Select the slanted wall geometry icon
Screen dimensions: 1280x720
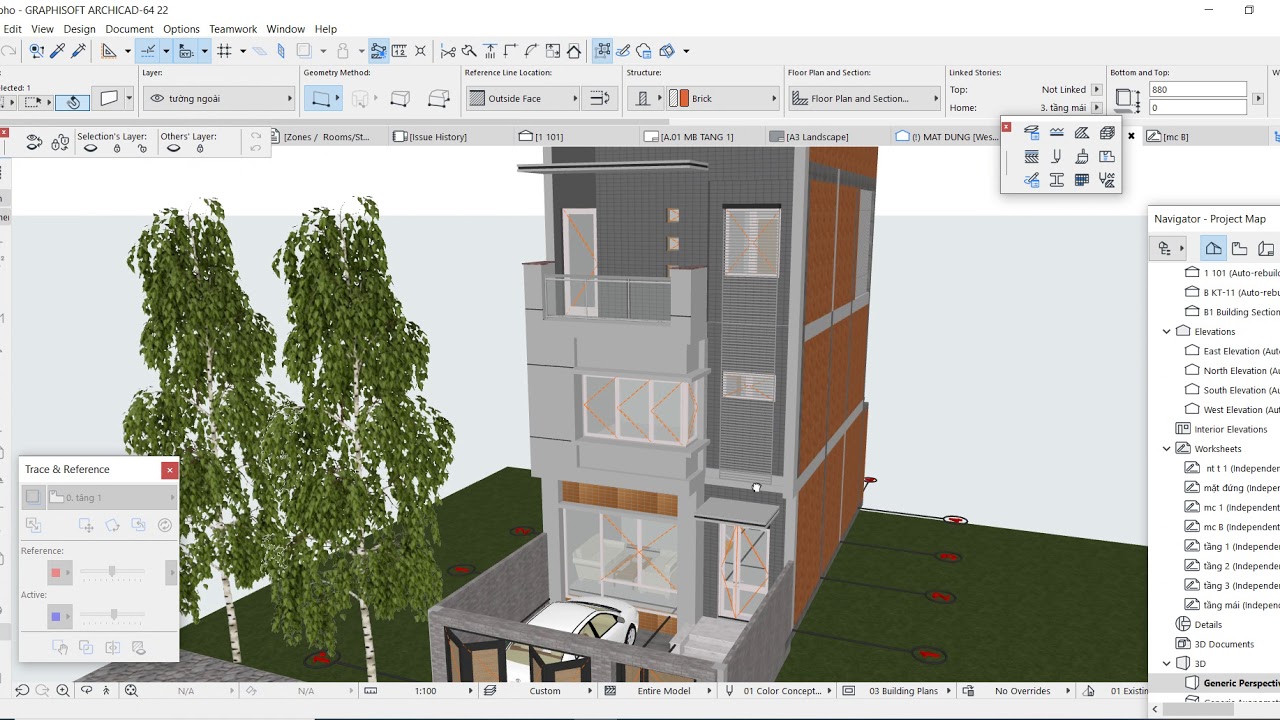coord(400,98)
